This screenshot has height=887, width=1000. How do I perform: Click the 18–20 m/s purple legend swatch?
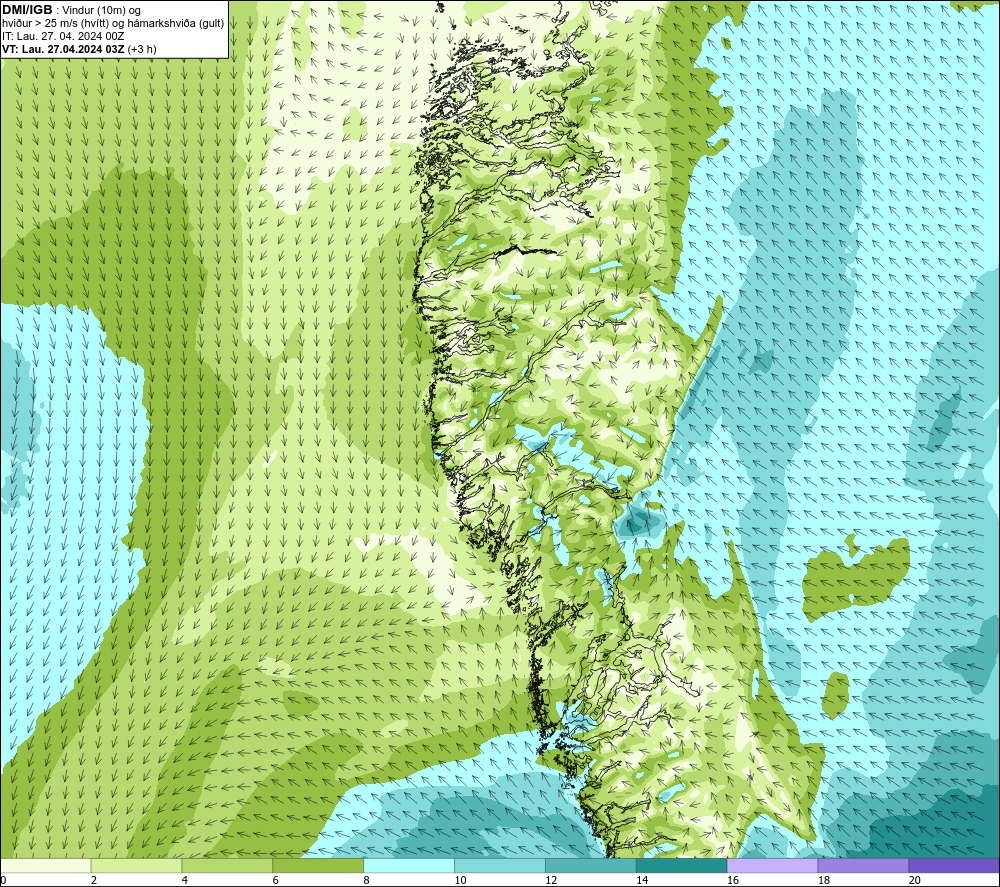[864, 865]
